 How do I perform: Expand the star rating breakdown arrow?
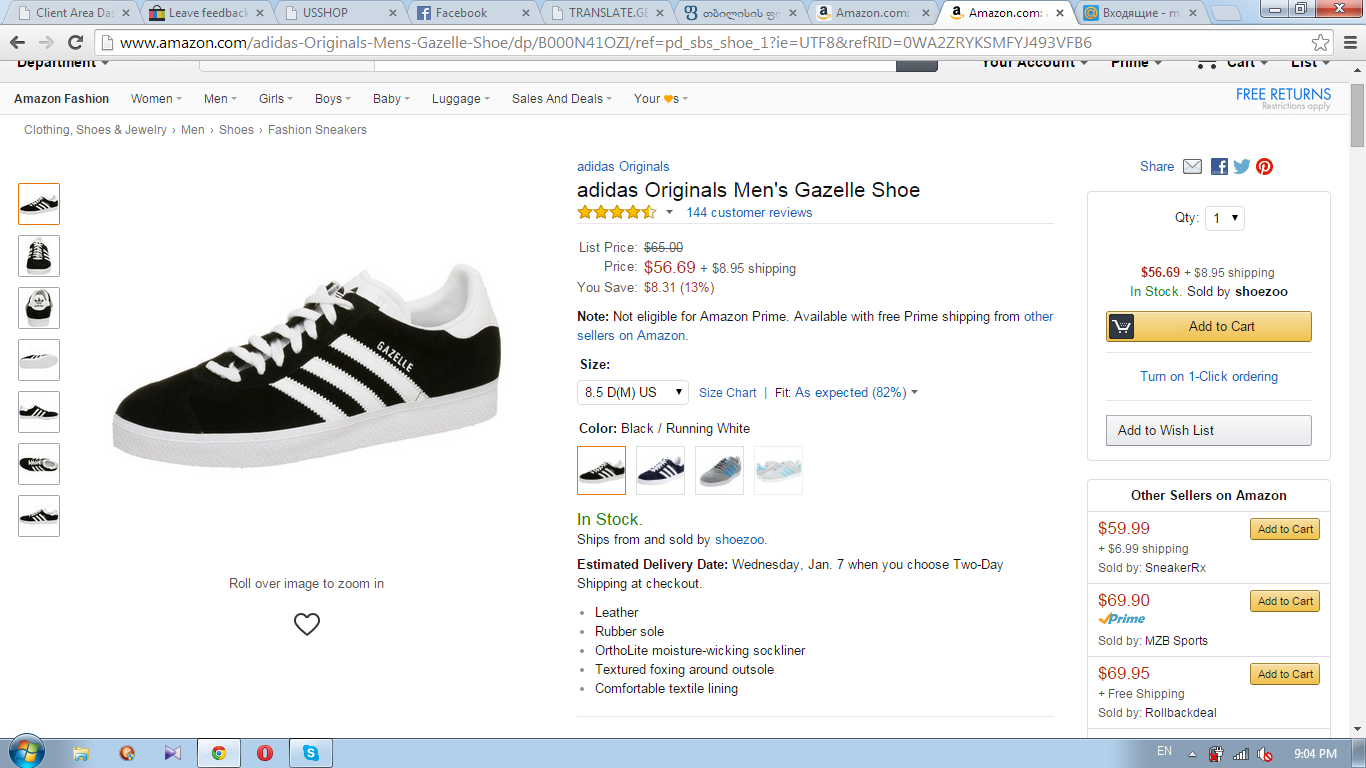point(669,212)
